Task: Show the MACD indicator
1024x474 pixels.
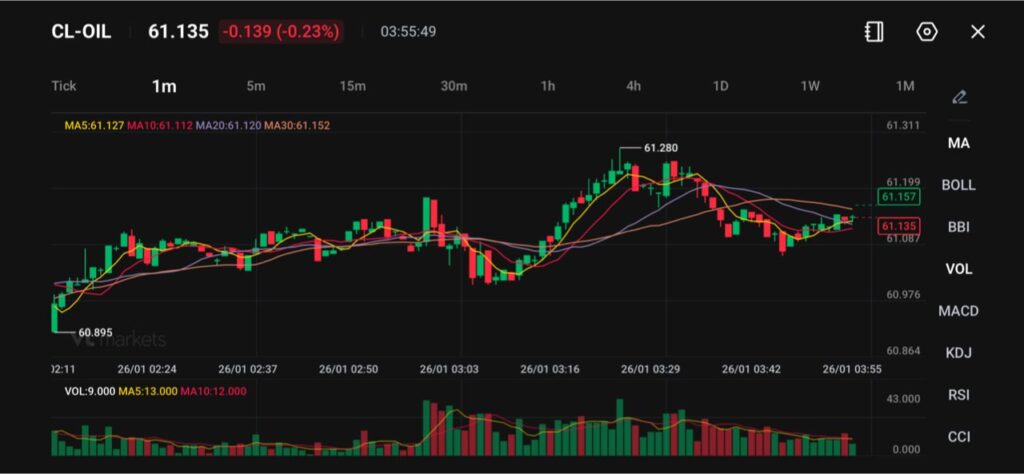Action: [958, 311]
